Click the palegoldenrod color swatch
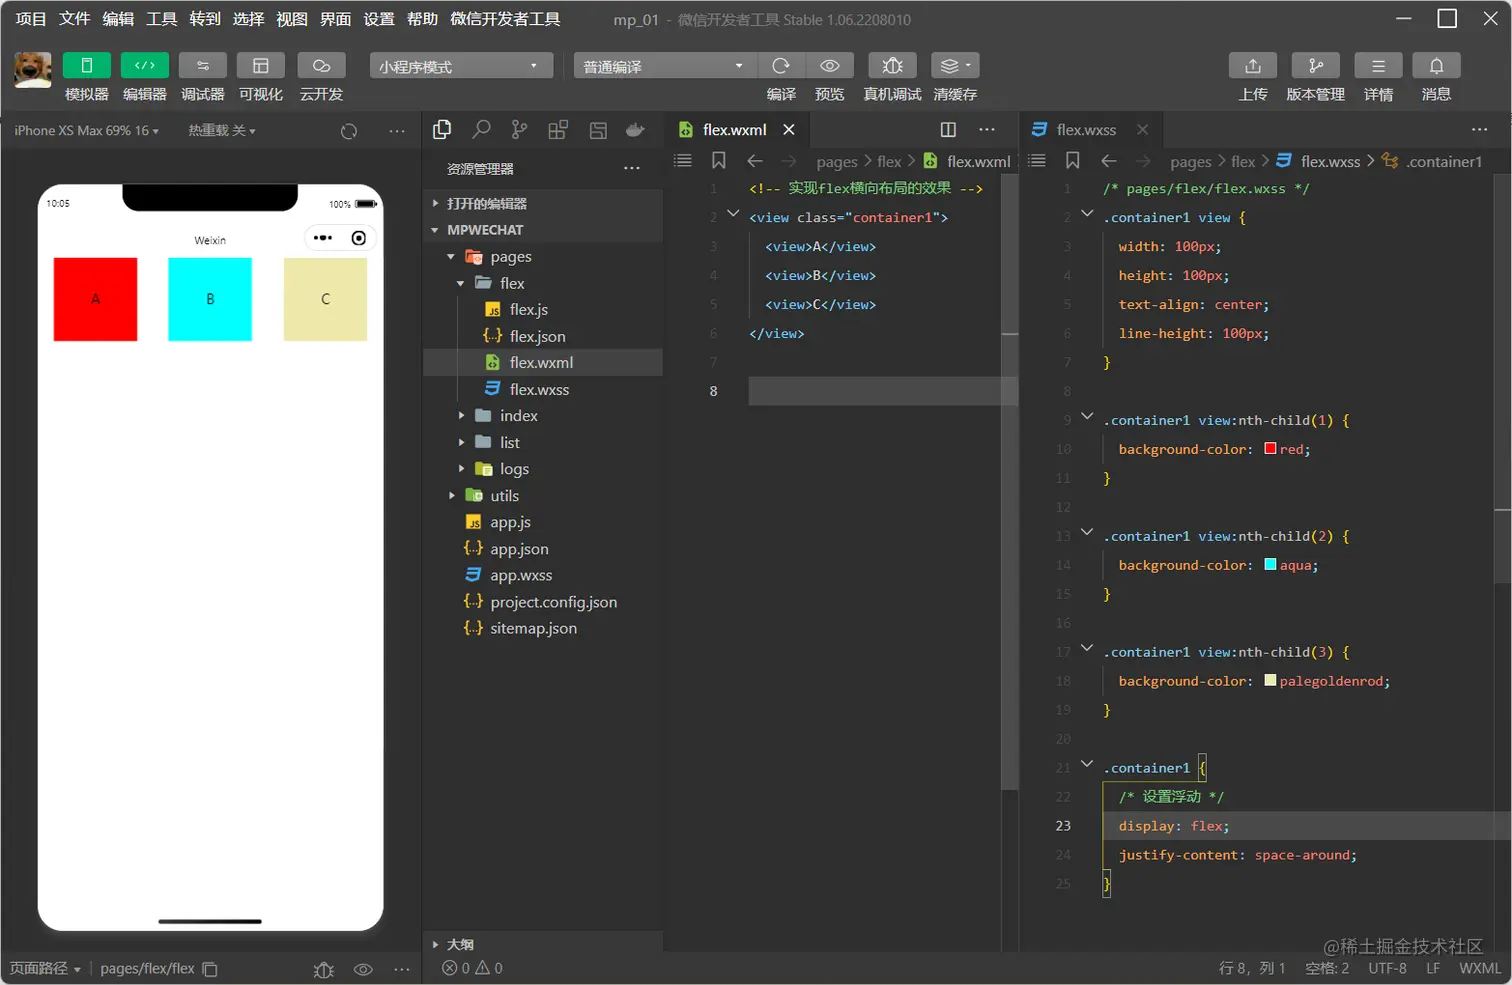1512x985 pixels. coord(1270,681)
